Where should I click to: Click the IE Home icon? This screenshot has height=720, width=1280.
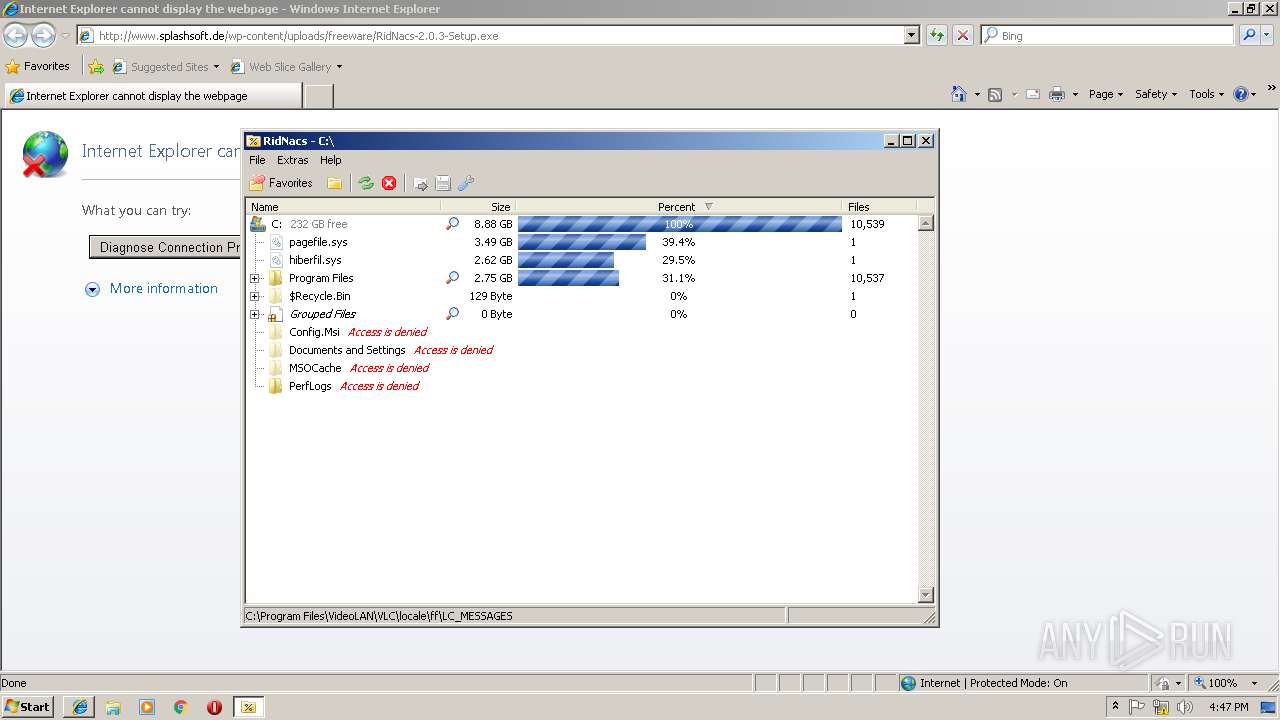pos(959,94)
